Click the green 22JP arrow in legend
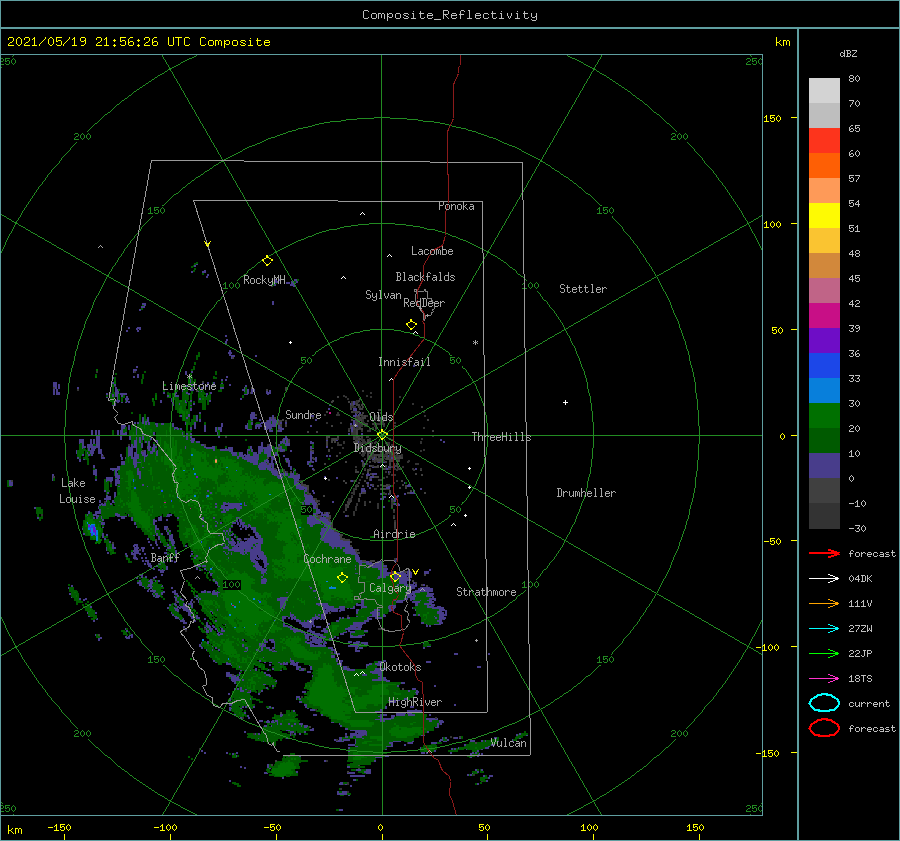Image resolution: width=900 pixels, height=841 pixels. tap(824, 653)
